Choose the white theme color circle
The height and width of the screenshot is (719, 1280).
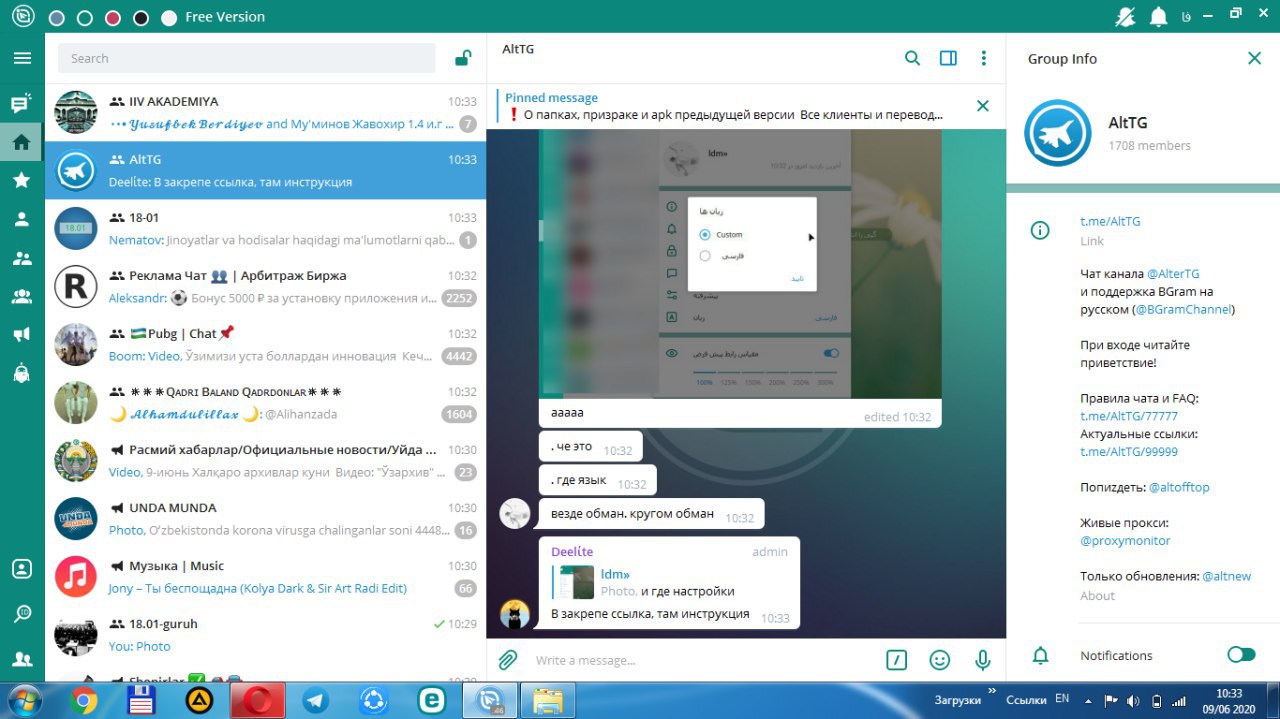click(x=169, y=17)
